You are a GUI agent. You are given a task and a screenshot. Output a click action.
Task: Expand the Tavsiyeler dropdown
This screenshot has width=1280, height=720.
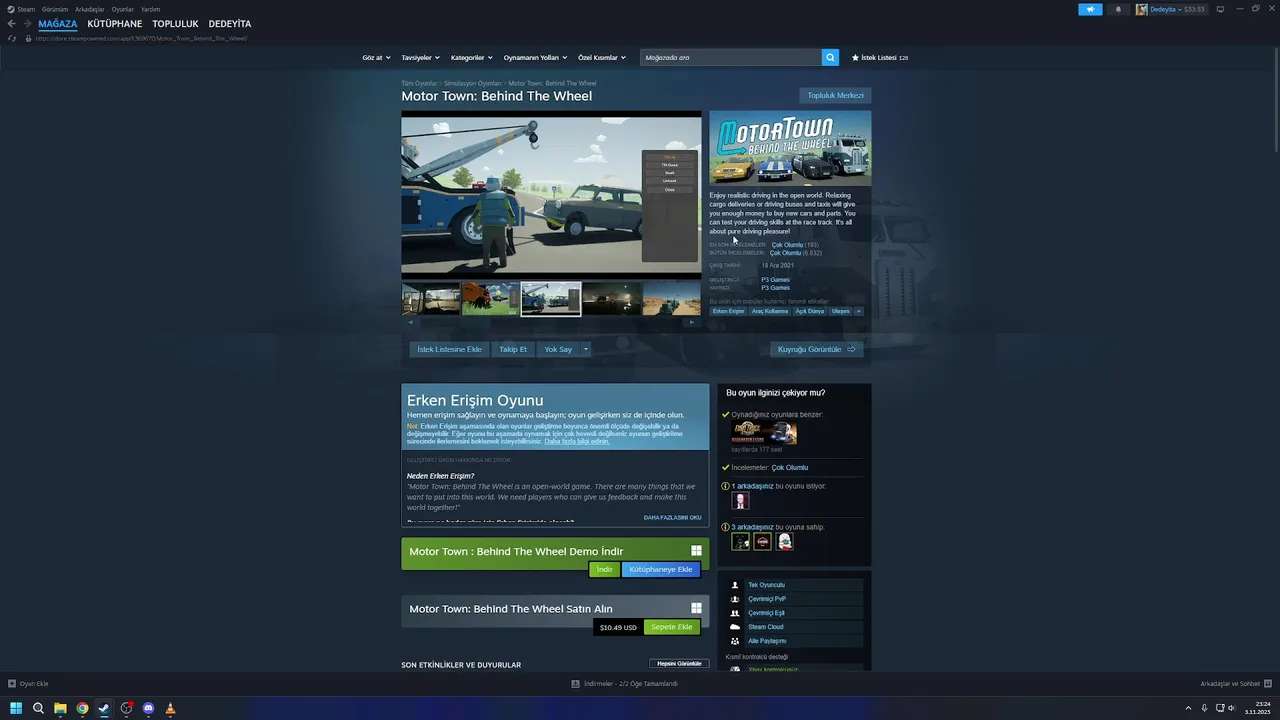(421, 58)
